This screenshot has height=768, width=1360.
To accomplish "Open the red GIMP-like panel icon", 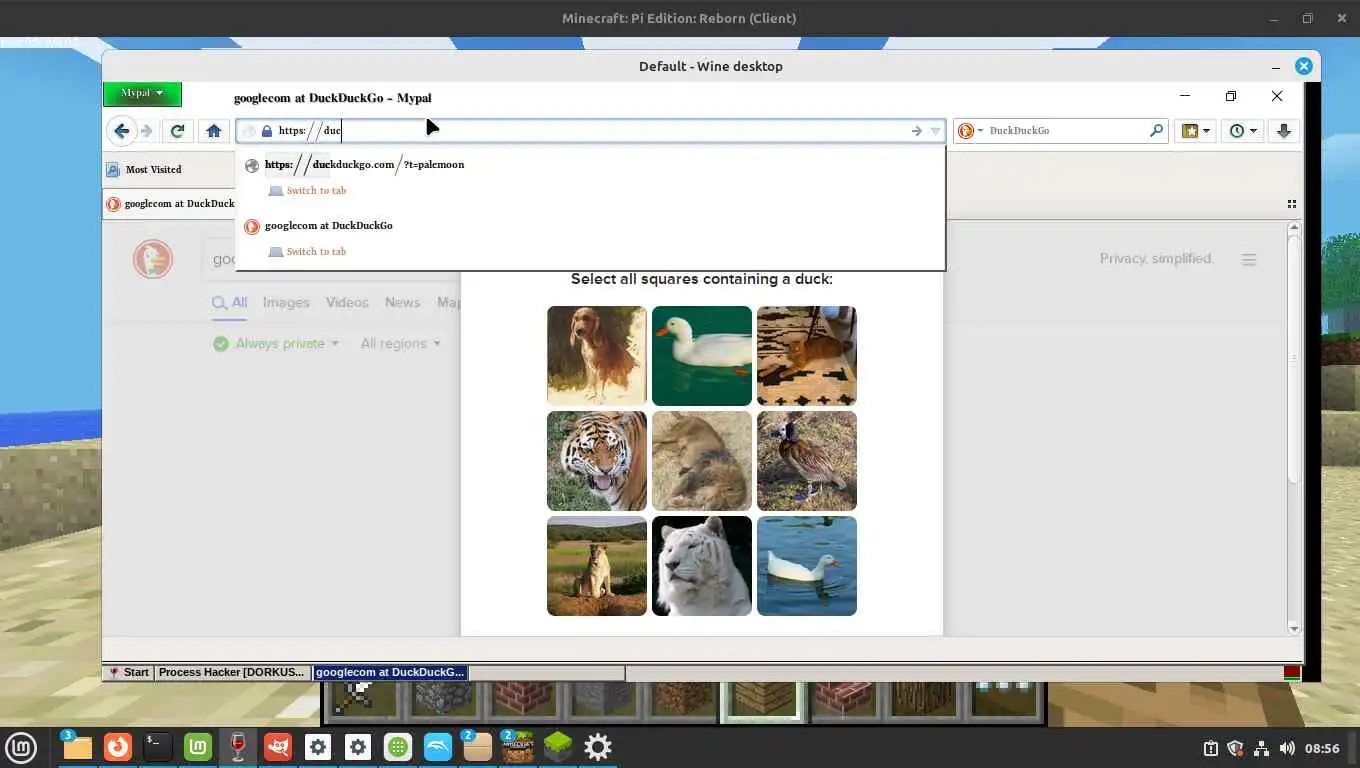I will point(278,747).
